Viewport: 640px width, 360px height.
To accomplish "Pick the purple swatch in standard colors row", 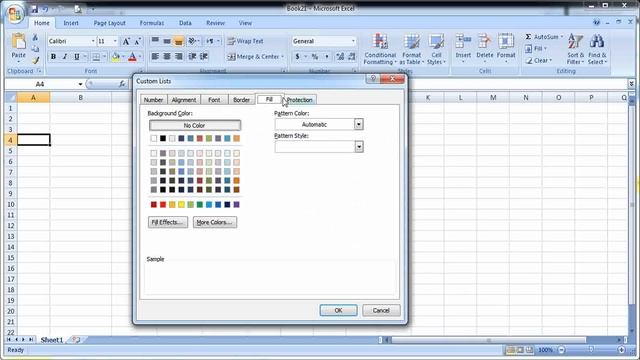I will pos(236,204).
